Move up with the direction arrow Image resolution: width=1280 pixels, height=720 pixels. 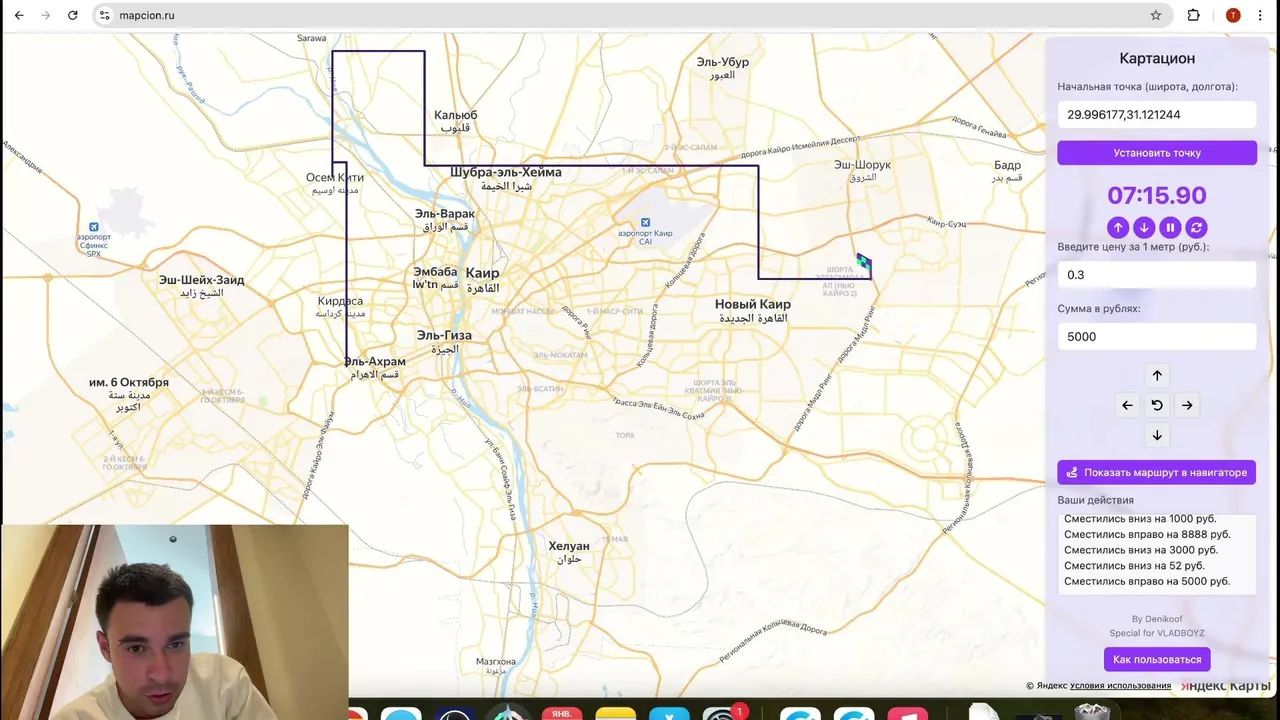pos(1157,375)
